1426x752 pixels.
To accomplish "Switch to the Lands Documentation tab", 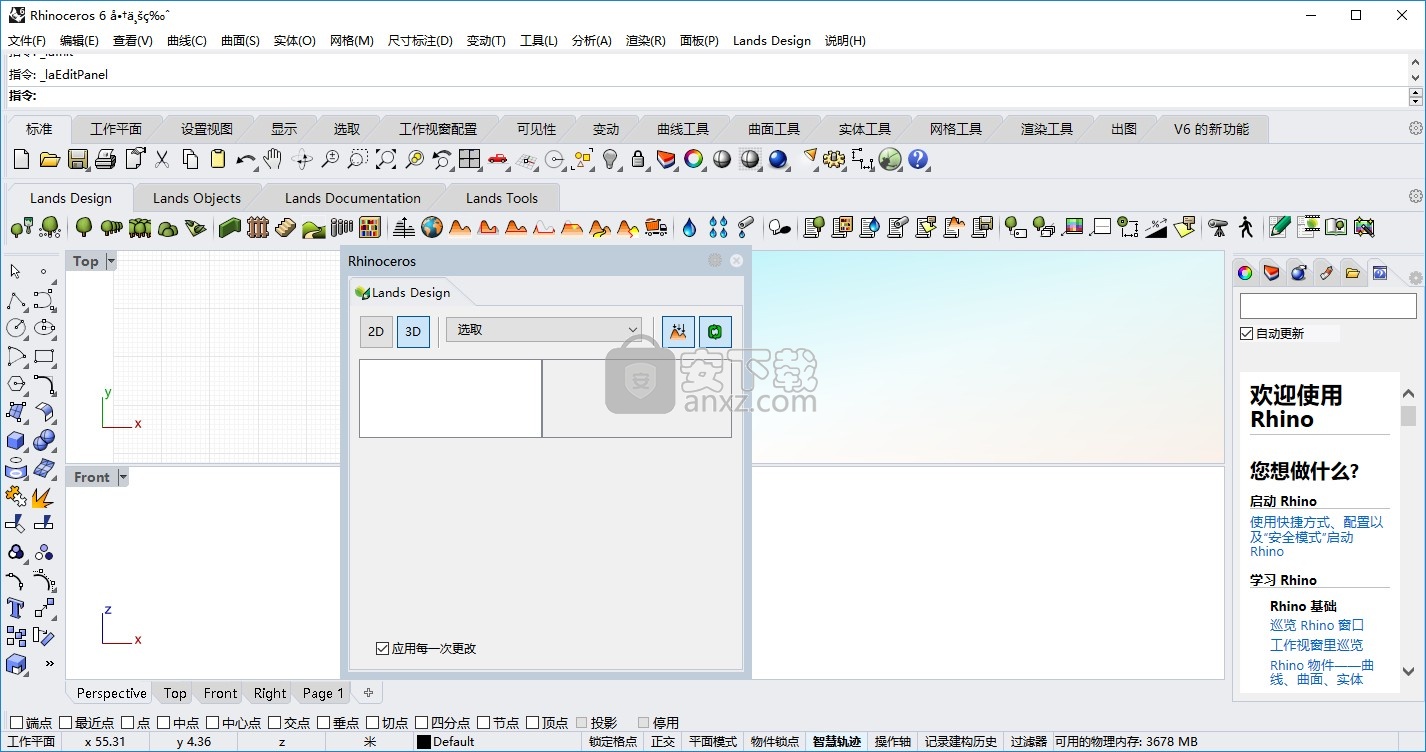I will coord(353,198).
